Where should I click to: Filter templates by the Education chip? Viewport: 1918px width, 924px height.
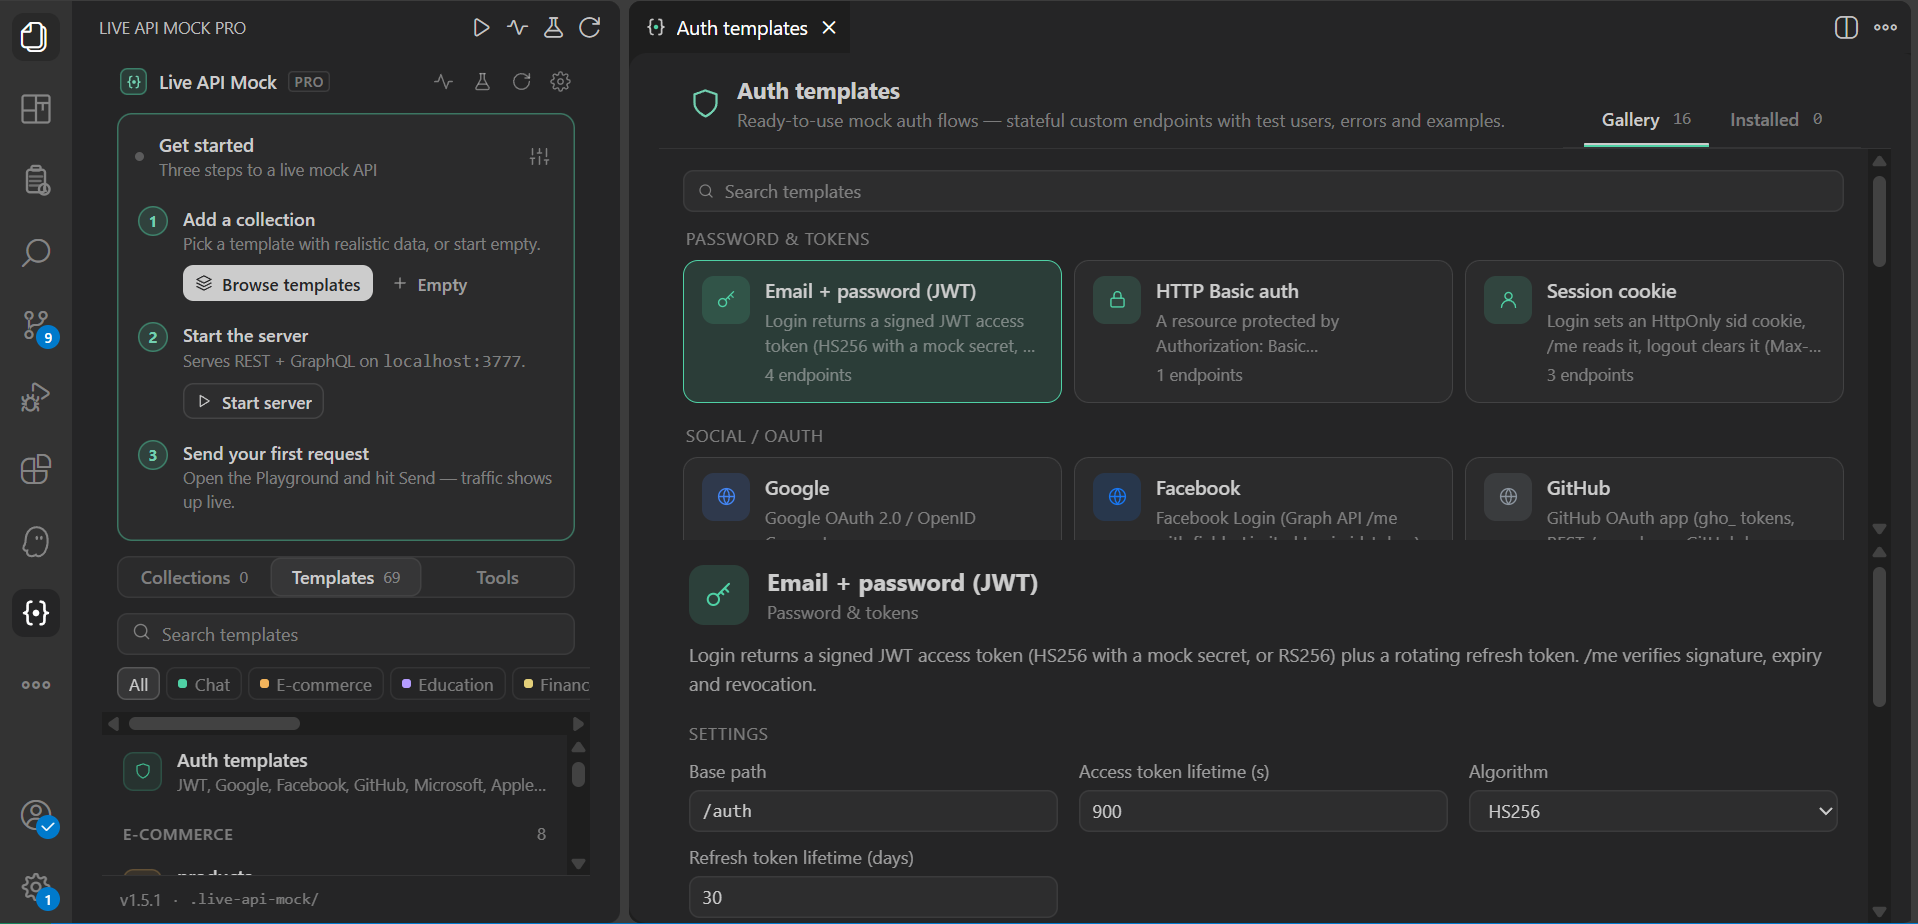pos(447,684)
